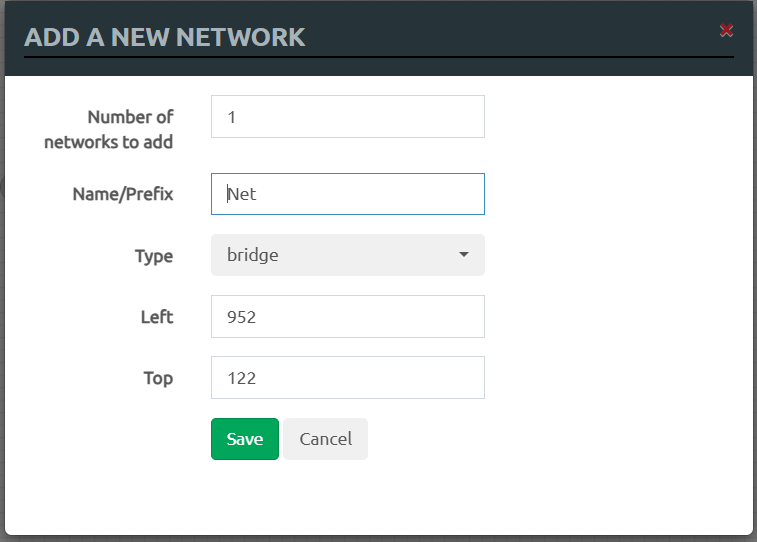The image size is (757, 542).
Task: Click the caret arrow on Type selector
Action: (x=463, y=254)
